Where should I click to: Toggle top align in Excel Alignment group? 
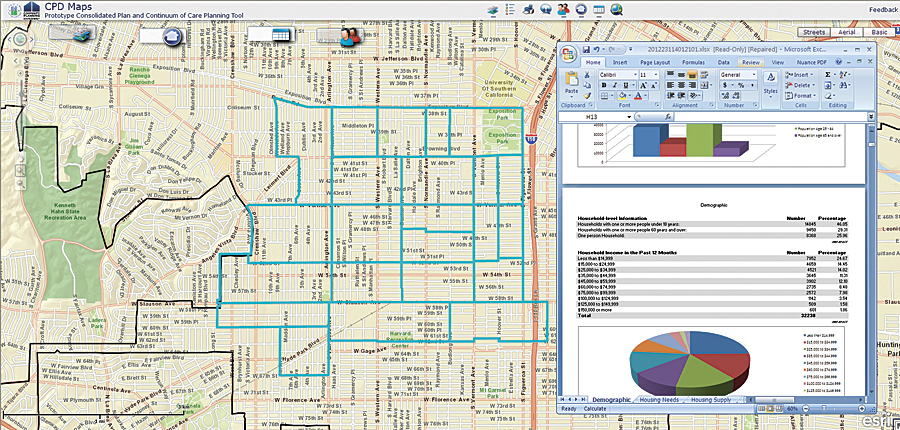[670, 75]
